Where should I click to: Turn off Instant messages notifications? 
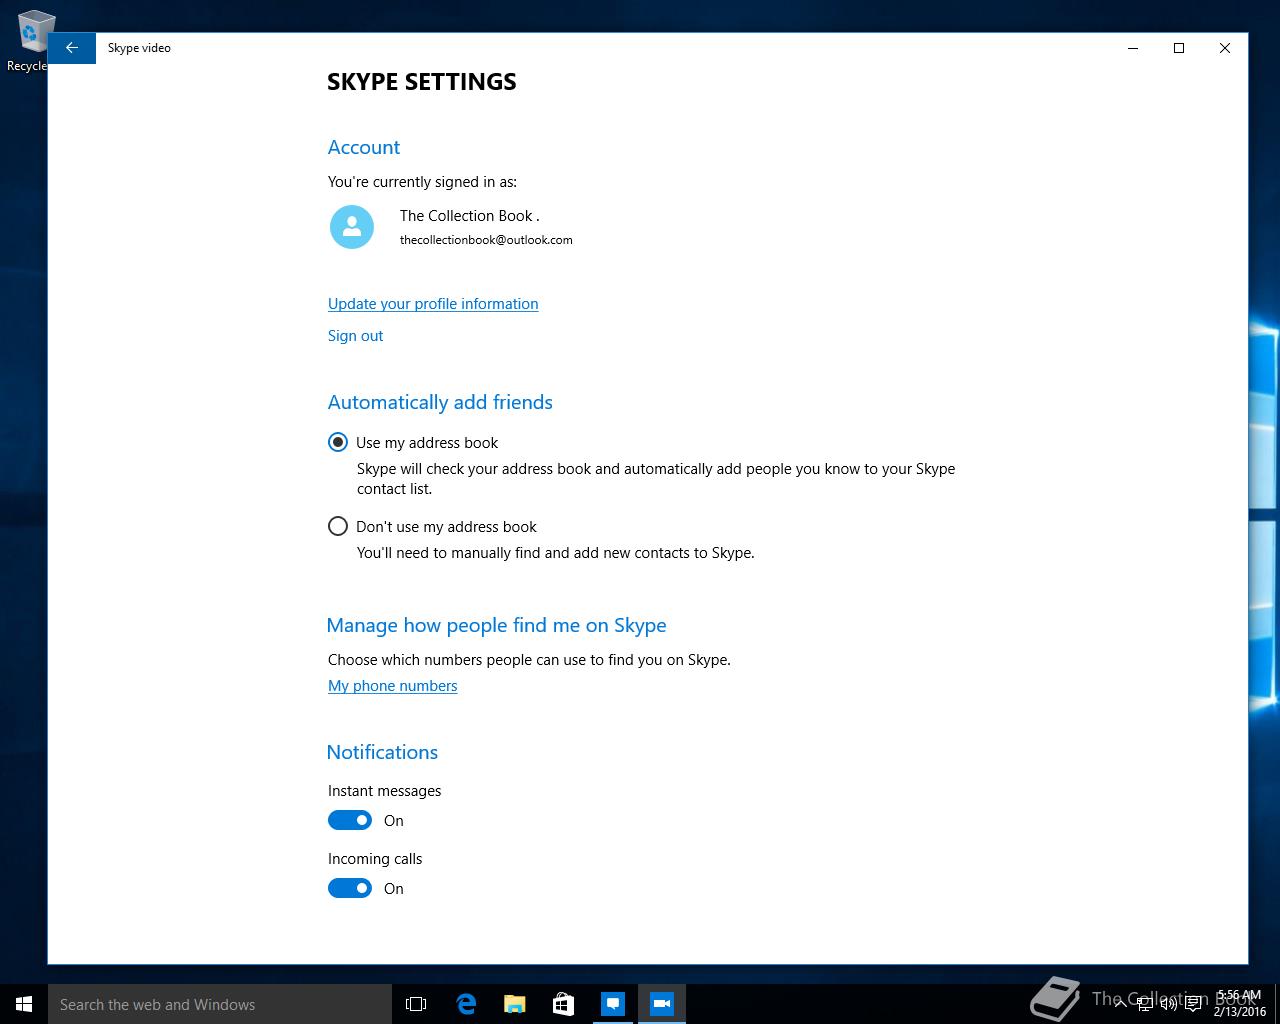[x=350, y=820]
